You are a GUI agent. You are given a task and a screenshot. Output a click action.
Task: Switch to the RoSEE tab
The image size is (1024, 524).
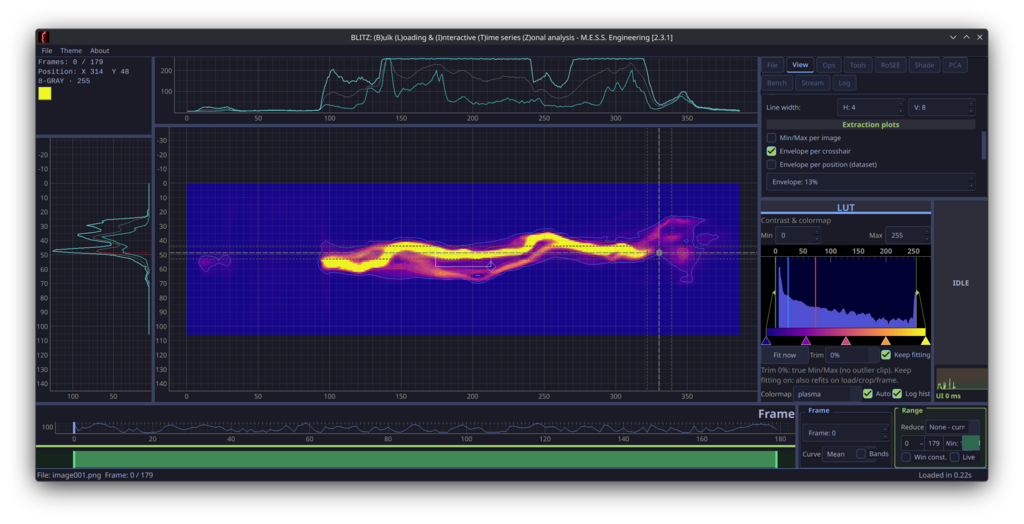tap(890, 65)
